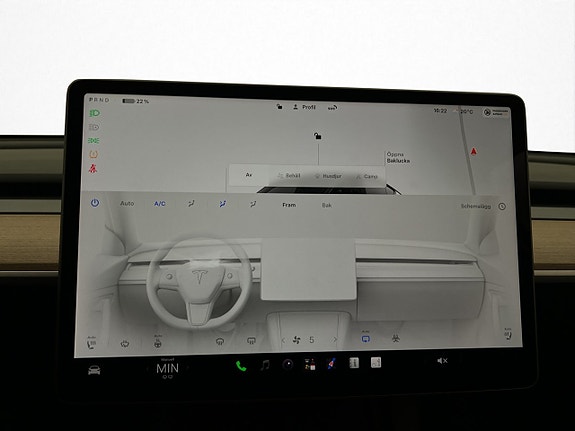Click the schedule clock icon
The height and width of the screenshot is (431, 575).
tap(502, 207)
